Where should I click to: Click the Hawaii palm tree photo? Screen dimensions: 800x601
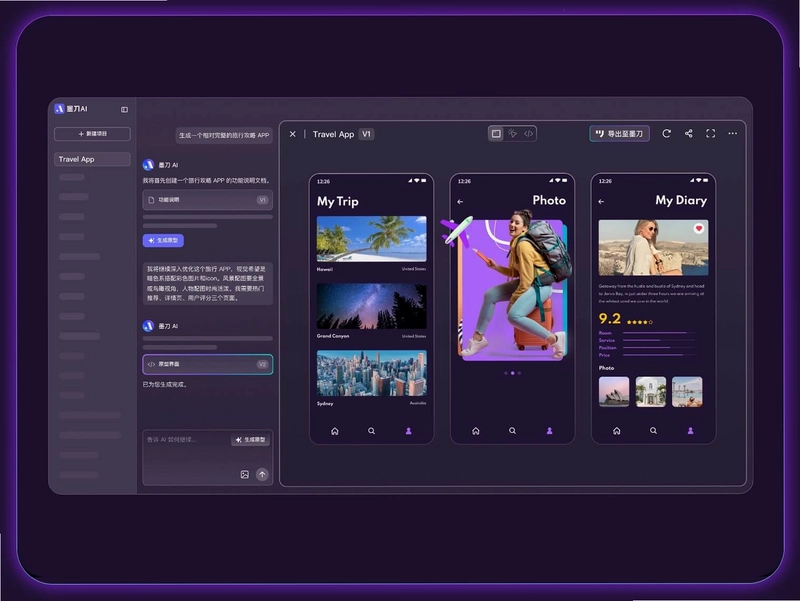[371, 239]
